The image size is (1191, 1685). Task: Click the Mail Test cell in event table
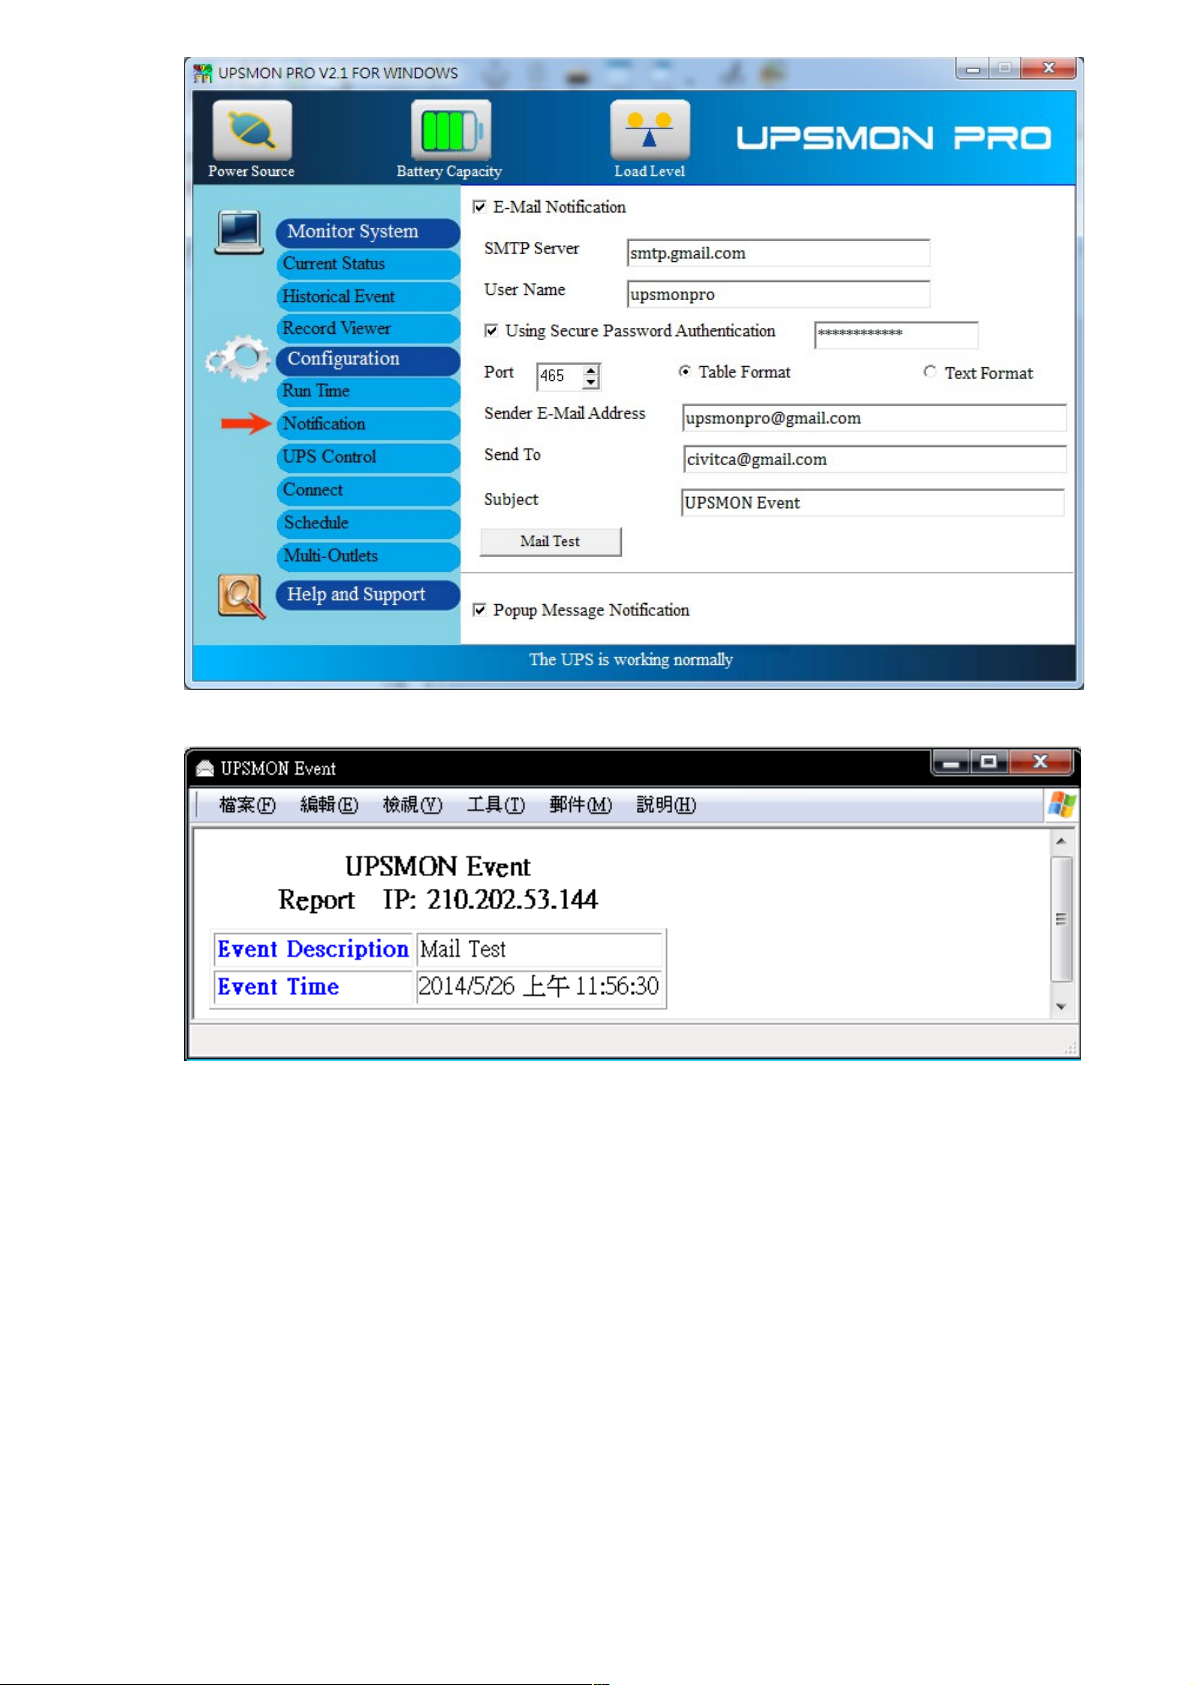(539, 949)
